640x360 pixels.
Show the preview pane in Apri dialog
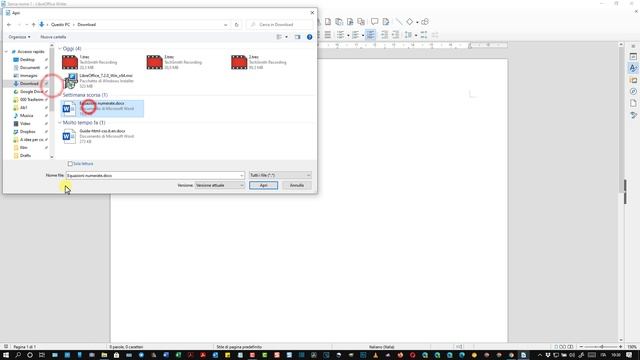[x=298, y=37]
